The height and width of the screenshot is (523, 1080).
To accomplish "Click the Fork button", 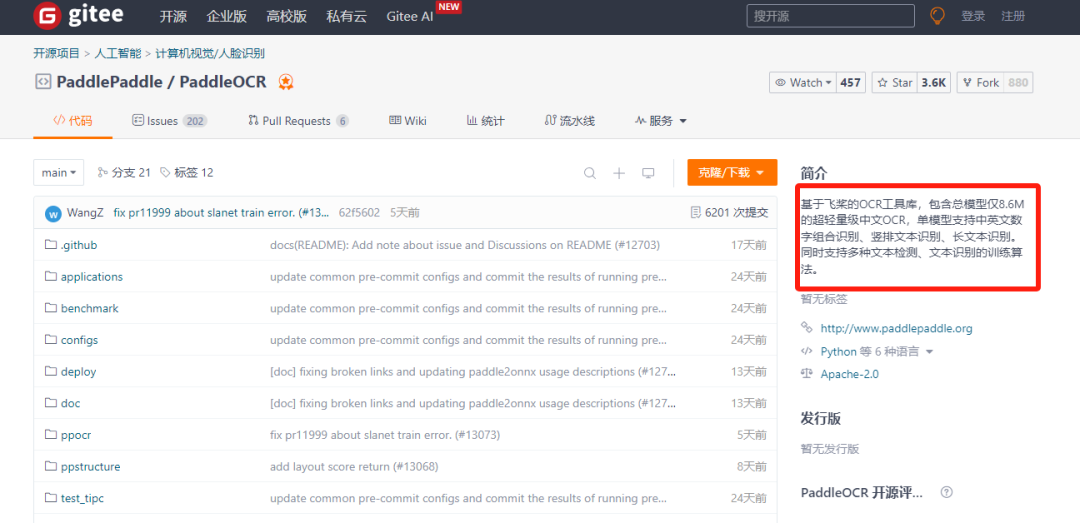I will 980,83.
